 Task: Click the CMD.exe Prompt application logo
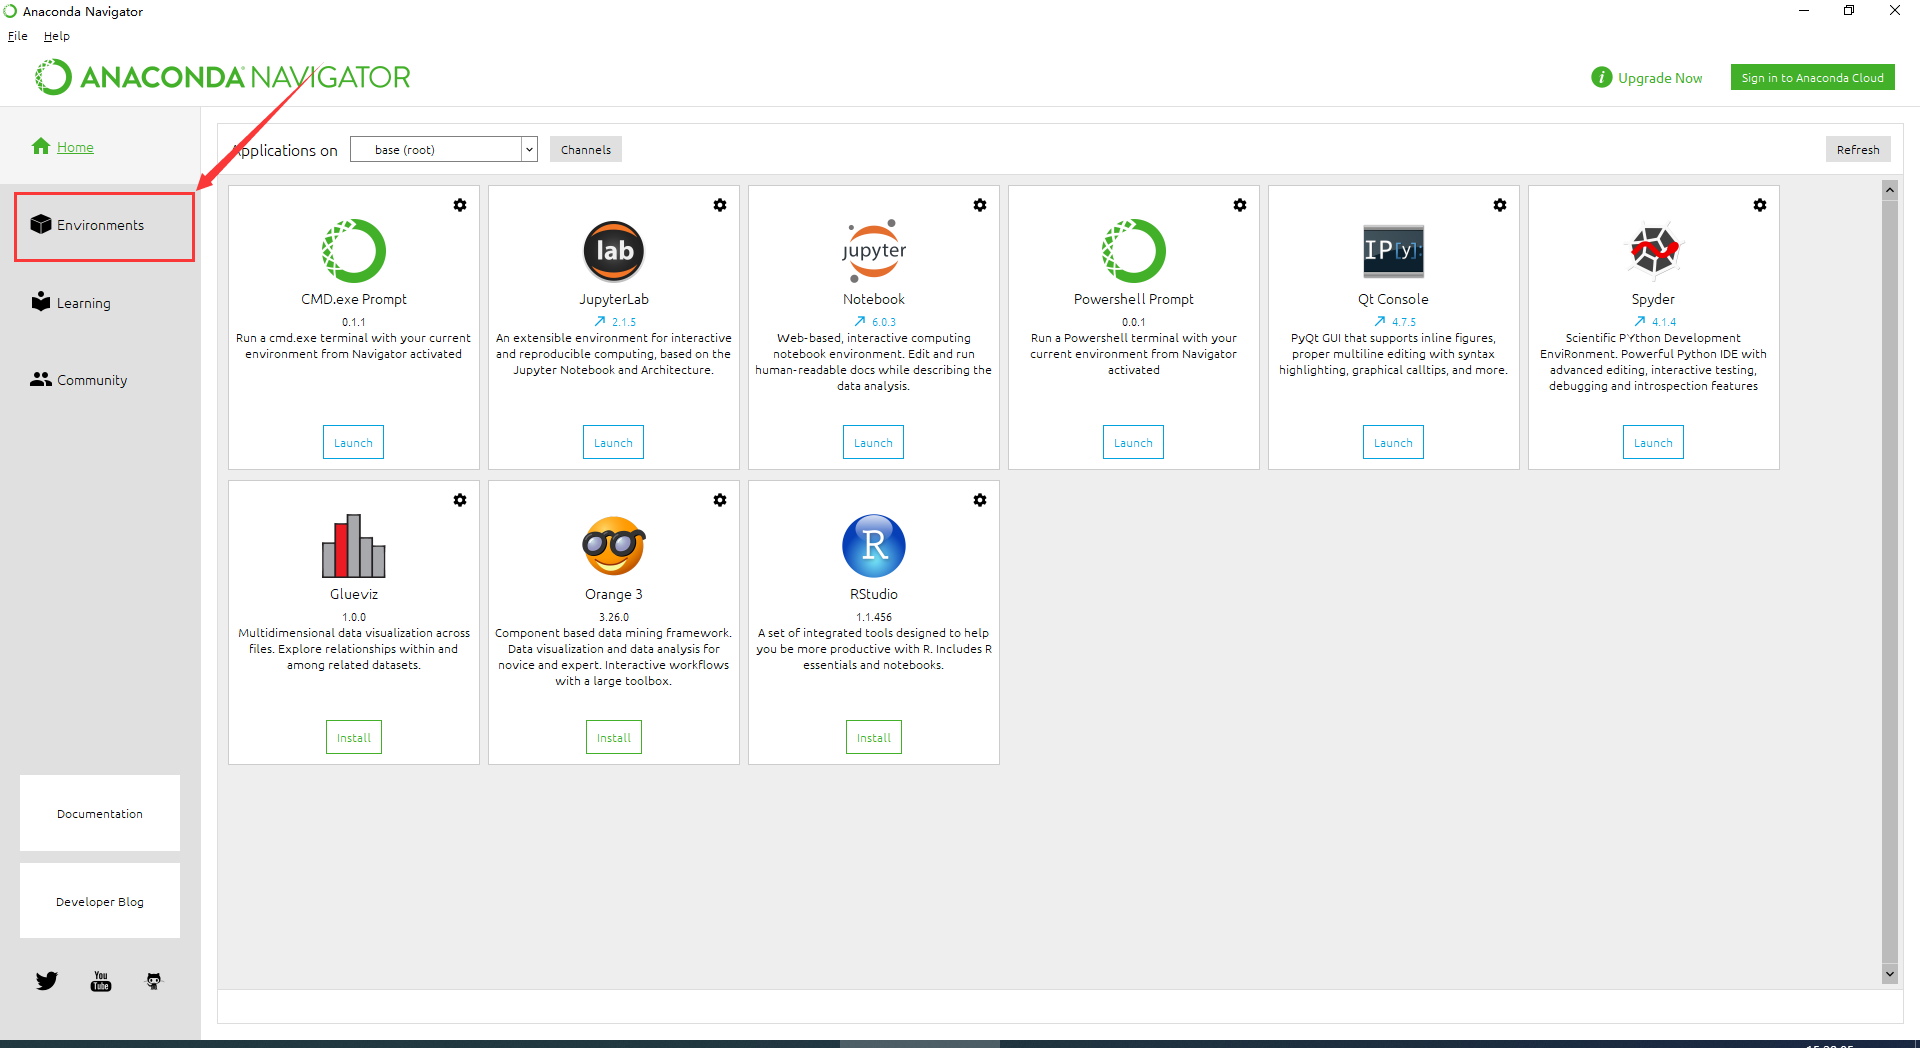[354, 251]
